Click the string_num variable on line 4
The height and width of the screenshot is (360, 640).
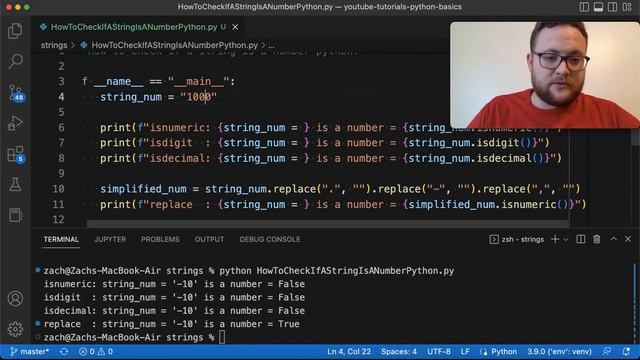(x=131, y=97)
